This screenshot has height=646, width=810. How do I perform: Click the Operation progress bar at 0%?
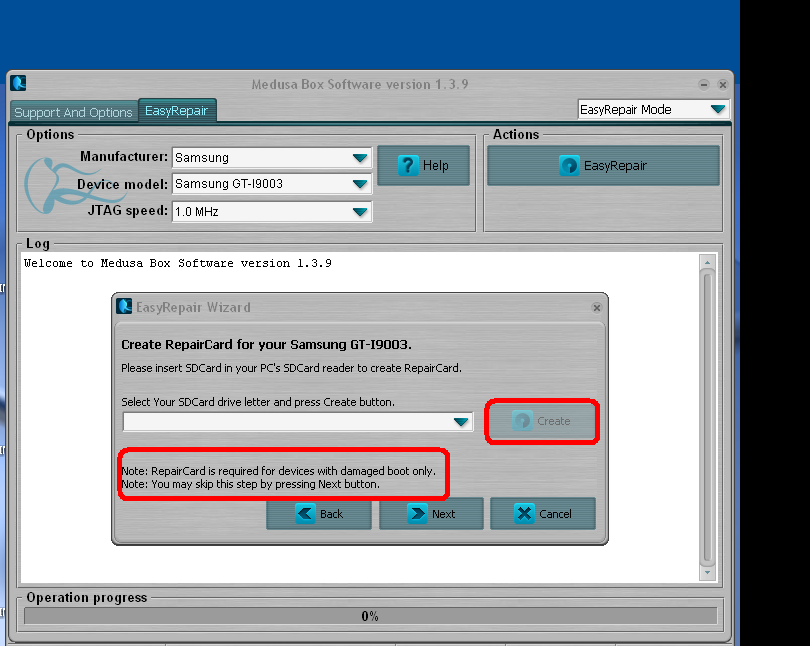(370, 616)
